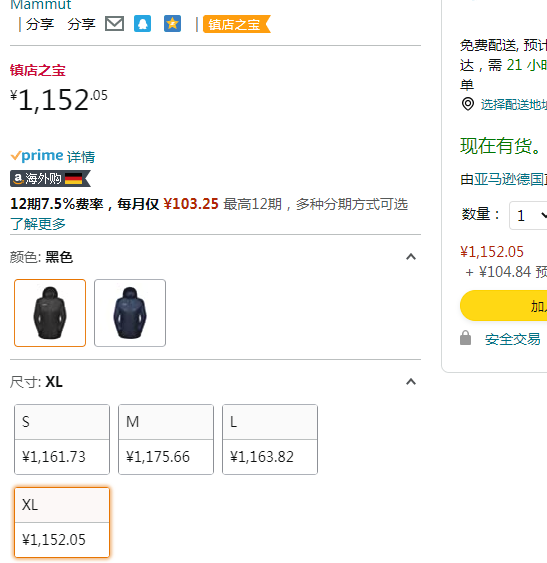This screenshot has height=563, width=547.
Task: Click the red 镇店之宝 heading text
Action: coord(38,70)
